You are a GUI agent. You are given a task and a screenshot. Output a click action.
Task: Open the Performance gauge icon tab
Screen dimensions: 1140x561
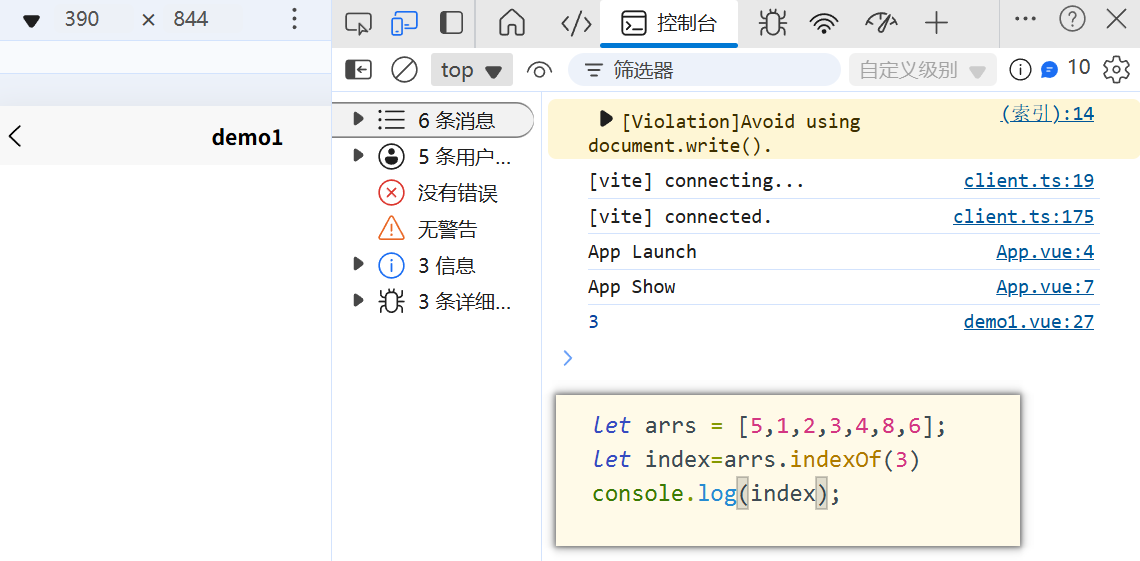881,23
